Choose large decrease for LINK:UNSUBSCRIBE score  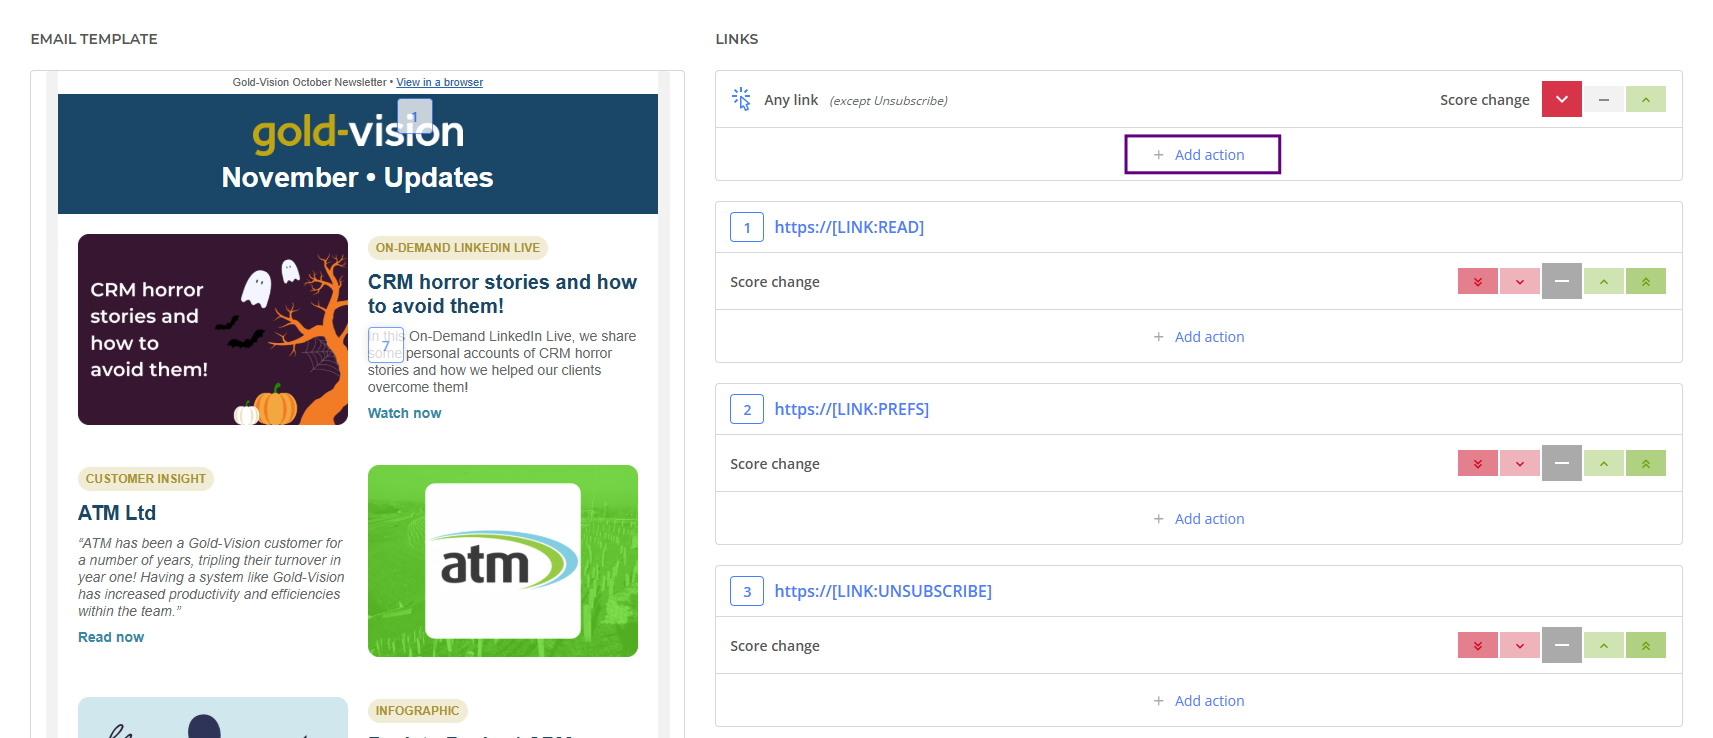(1477, 645)
